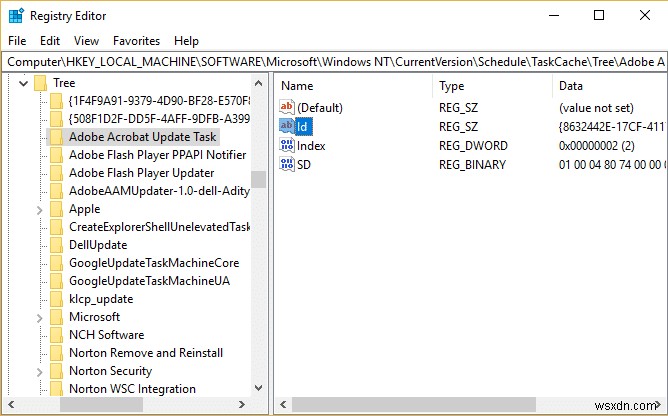
Task: Click the klcp_update folder icon
Action: tap(57, 299)
